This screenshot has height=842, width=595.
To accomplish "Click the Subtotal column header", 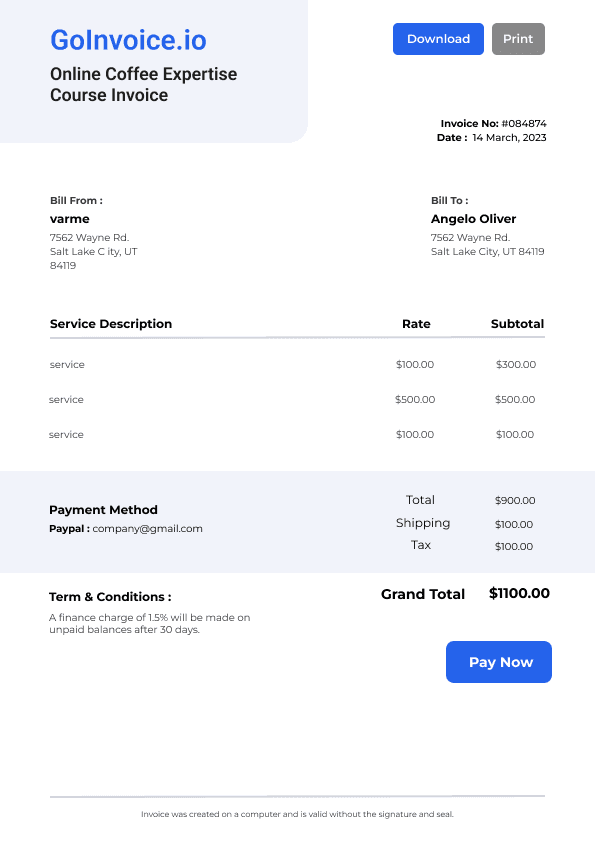I will pyautogui.click(x=518, y=324).
